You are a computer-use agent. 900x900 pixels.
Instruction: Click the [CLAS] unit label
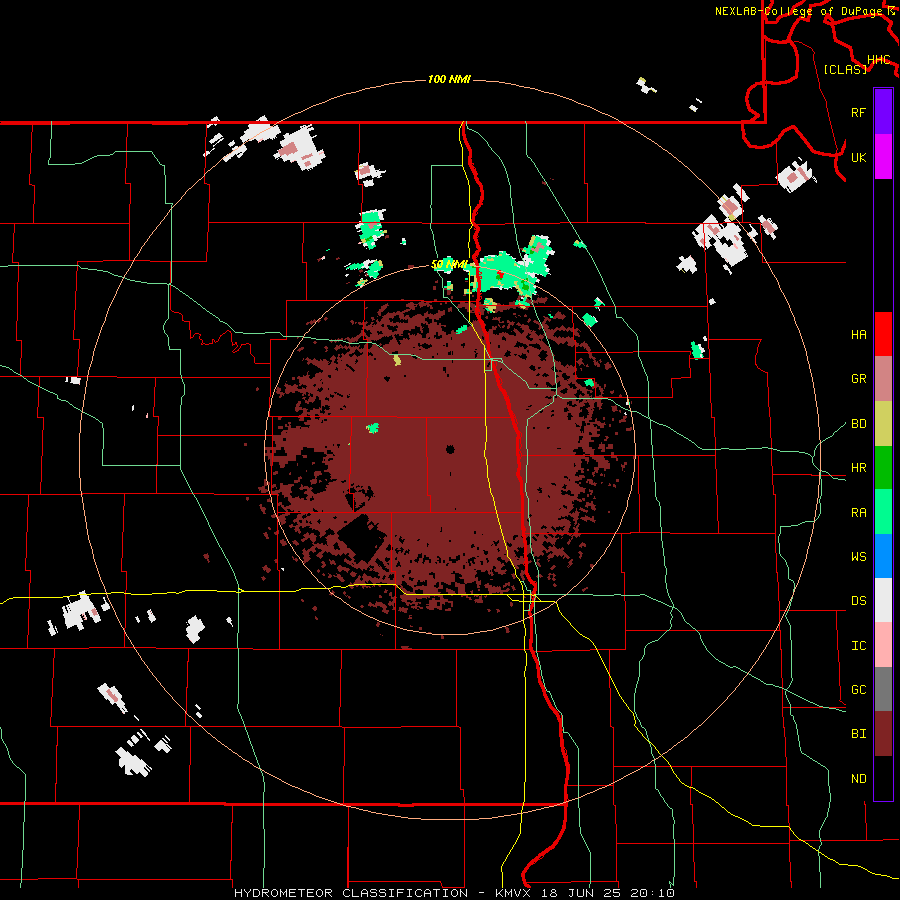845,69
